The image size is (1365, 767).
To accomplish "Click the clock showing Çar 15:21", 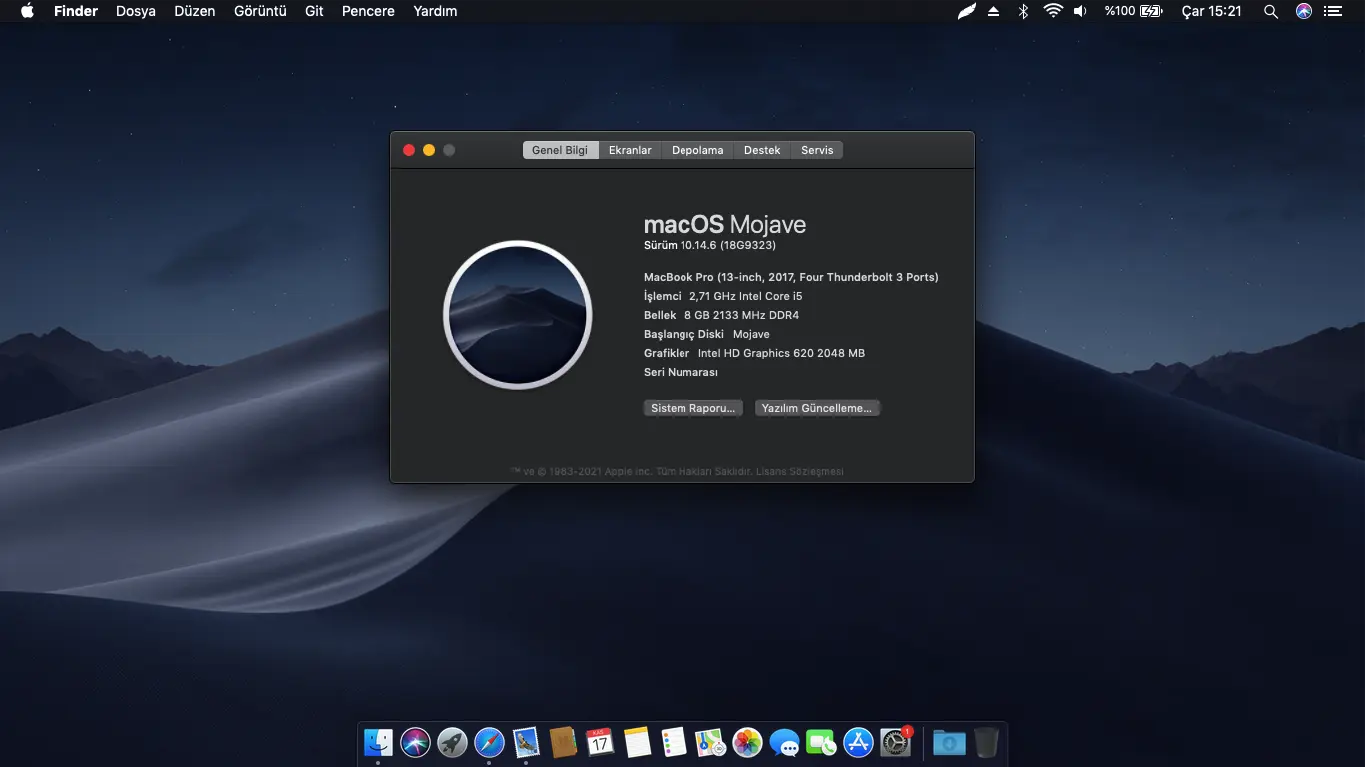I will point(1212,11).
